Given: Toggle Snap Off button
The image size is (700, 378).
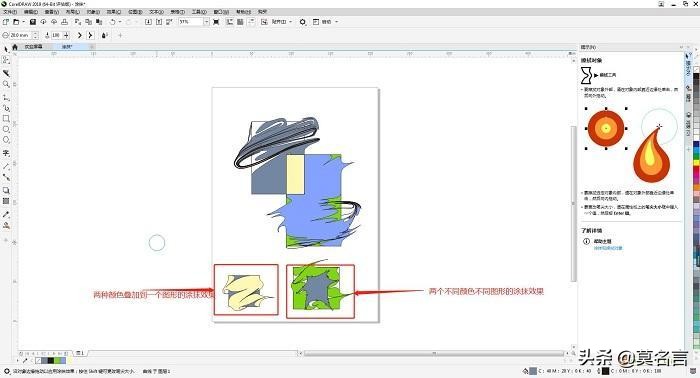Looking at the screenshot, I should pos(264,21).
